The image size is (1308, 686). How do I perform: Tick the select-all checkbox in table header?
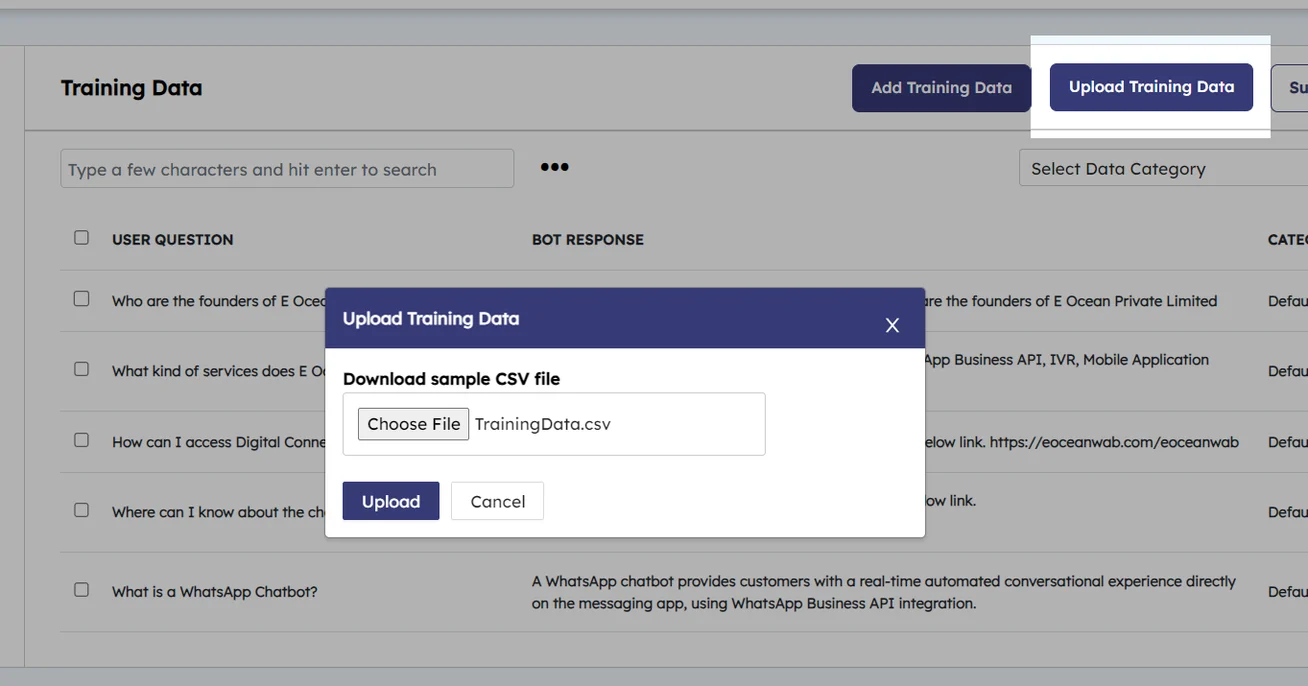point(81,238)
